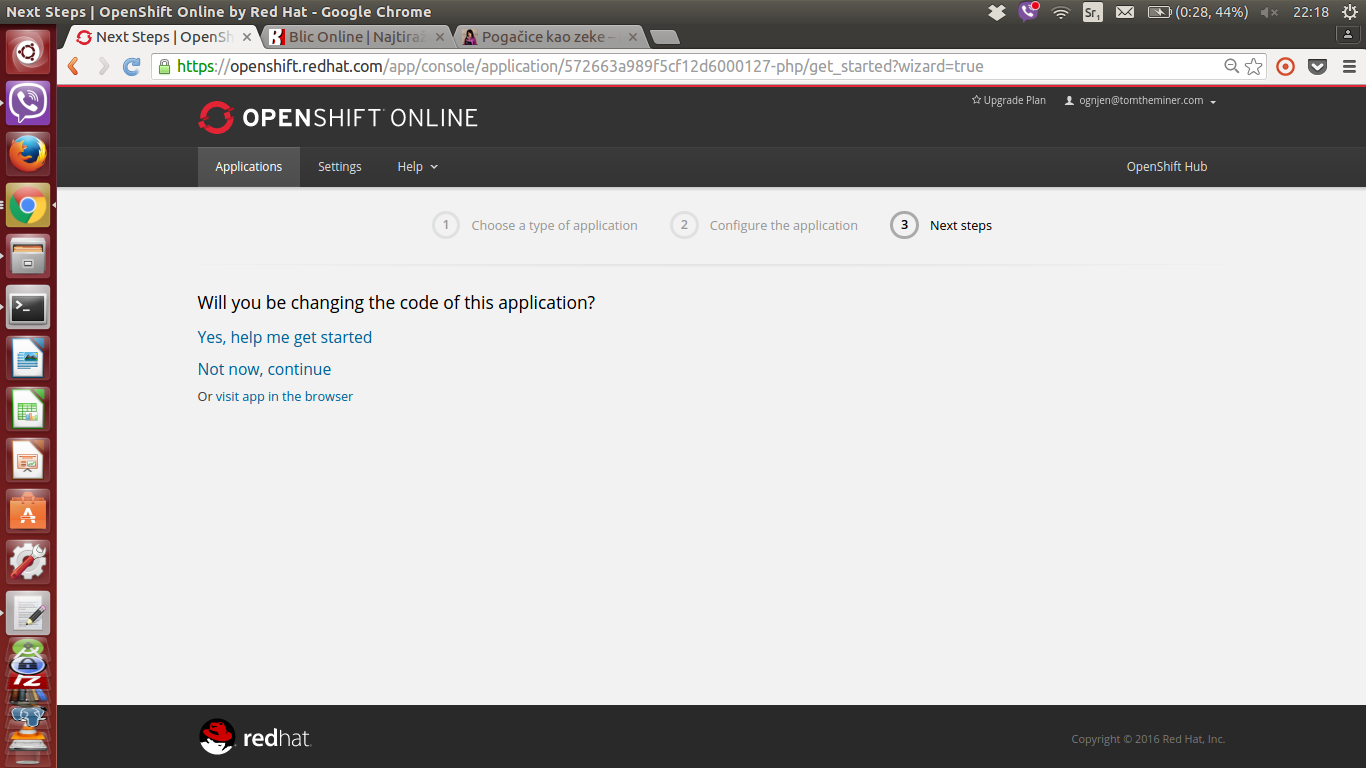Image resolution: width=1366 pixels, height=768 pixels.
Task: Open the Wi-Fi network indicator
Action: tap(1061, 12)
